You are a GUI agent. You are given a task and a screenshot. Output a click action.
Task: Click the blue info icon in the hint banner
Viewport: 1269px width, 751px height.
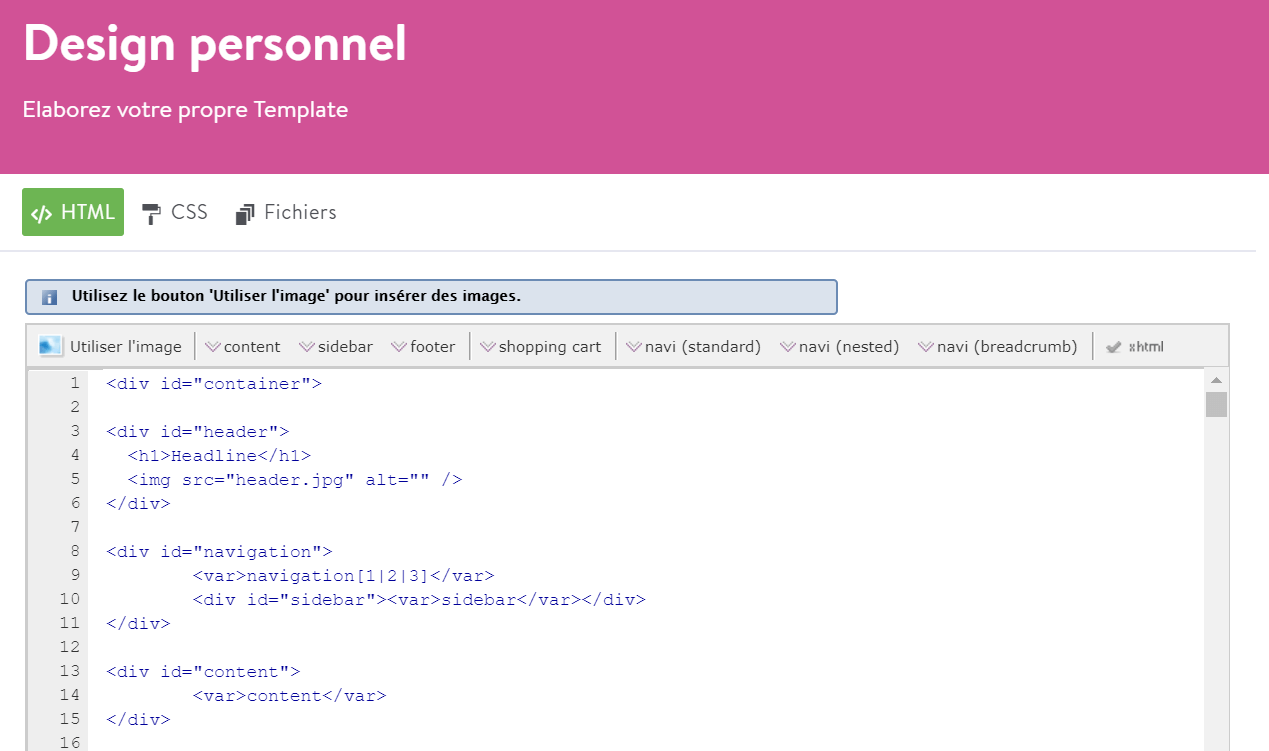(x=50, y=297)
